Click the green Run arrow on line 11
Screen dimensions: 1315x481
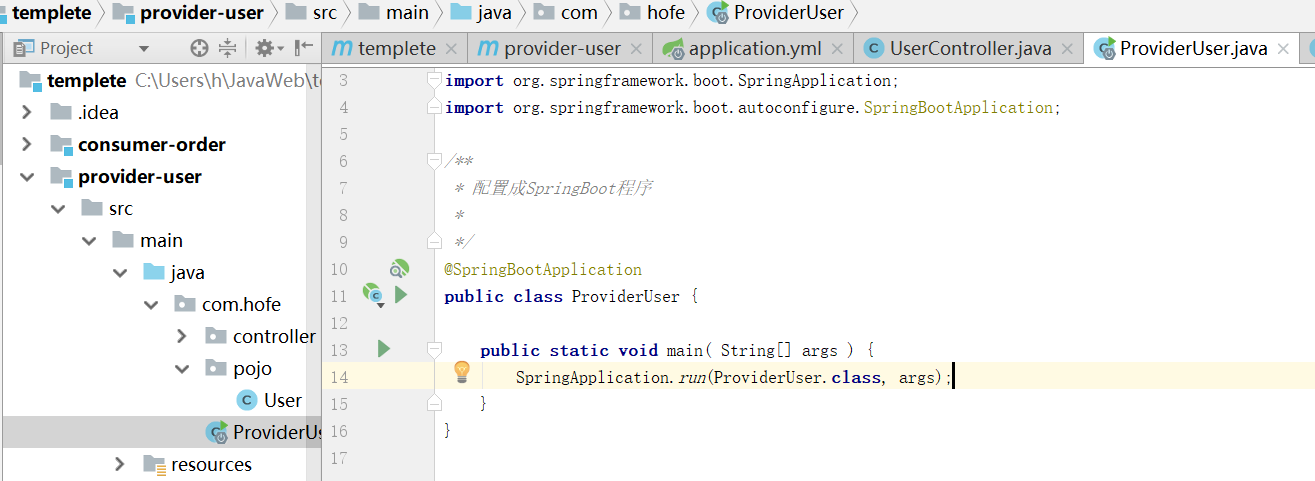401,295
